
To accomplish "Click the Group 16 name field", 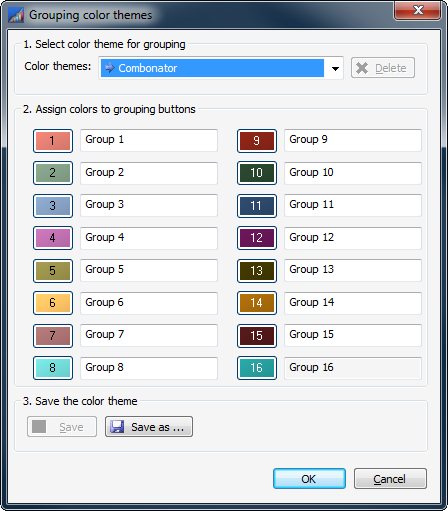I will [353, 368].
